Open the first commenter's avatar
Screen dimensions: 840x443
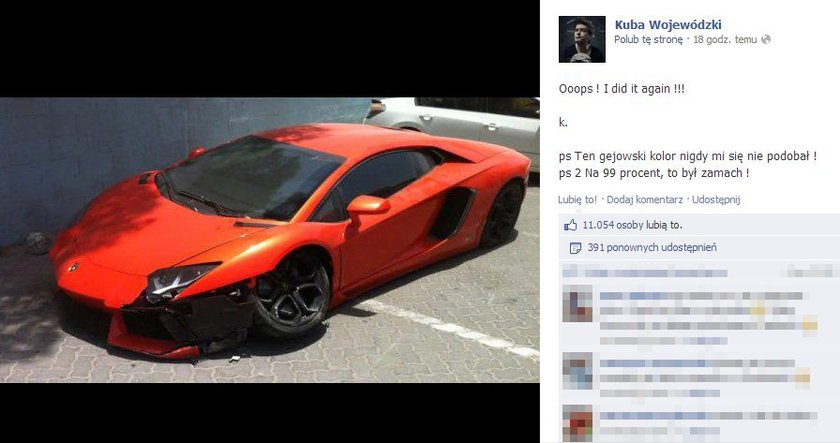click(578, 304)
